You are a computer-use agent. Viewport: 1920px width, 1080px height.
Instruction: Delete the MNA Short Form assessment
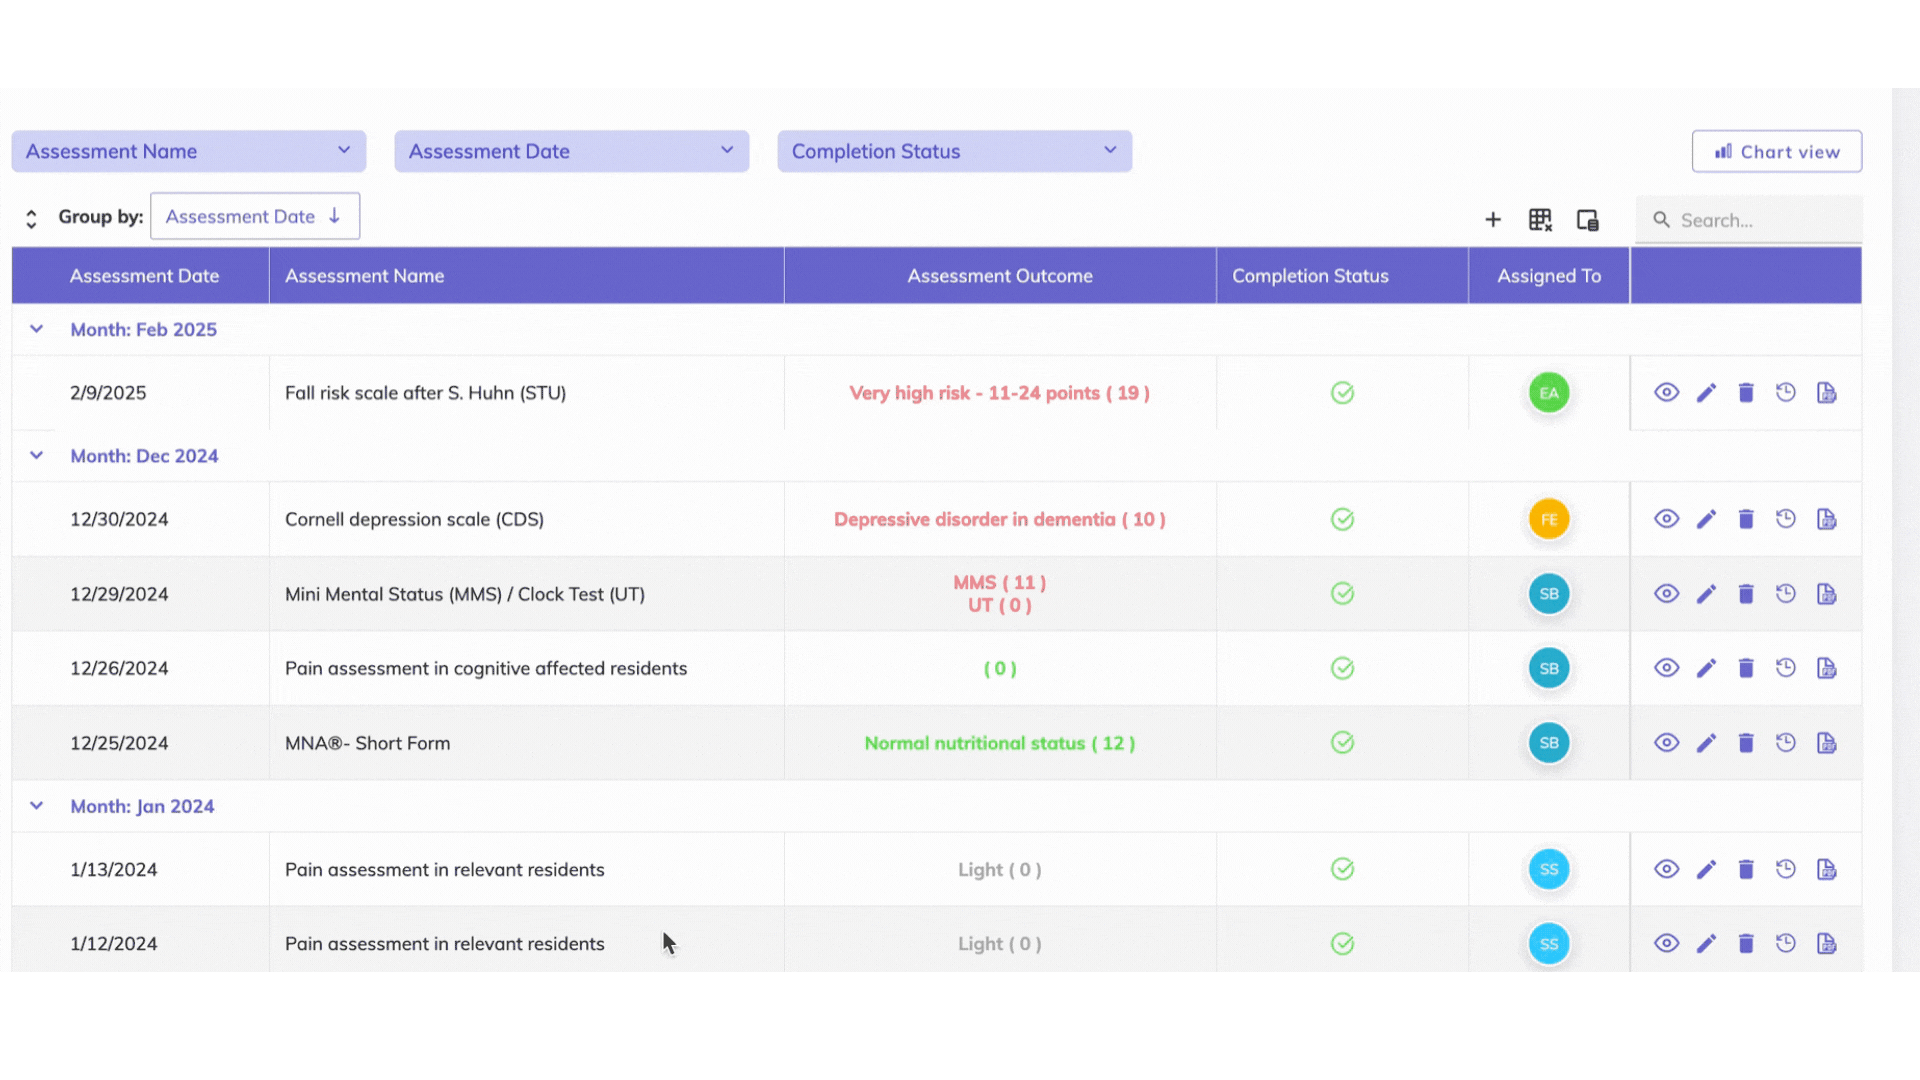pos(1746,743)
